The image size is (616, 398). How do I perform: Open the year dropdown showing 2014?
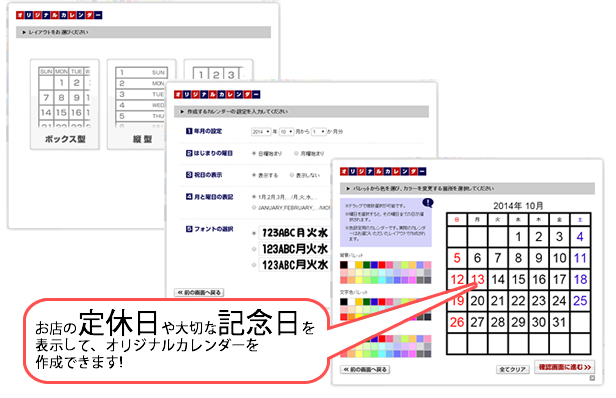(x=261, y=132)
